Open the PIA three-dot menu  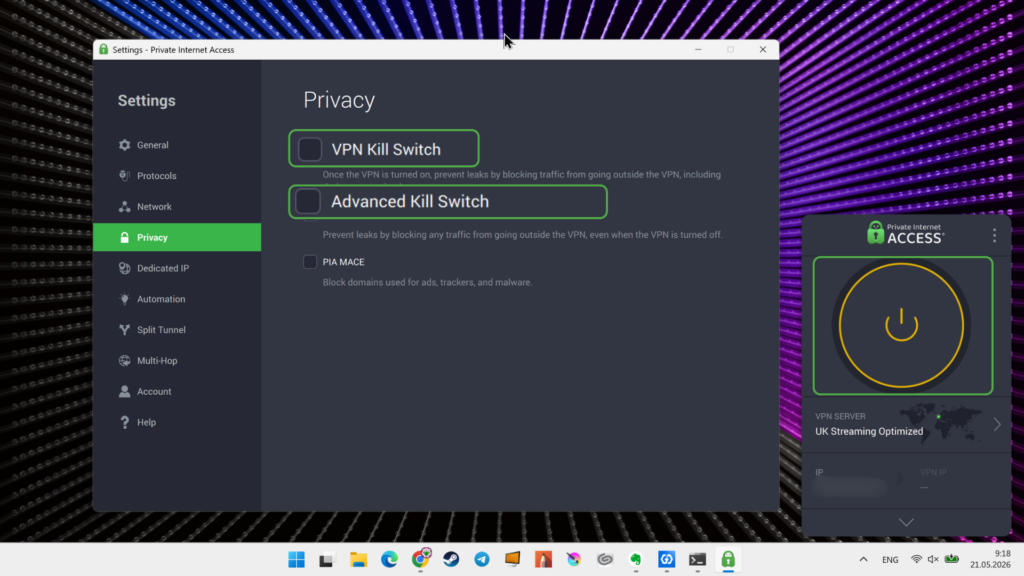point(994,235)
